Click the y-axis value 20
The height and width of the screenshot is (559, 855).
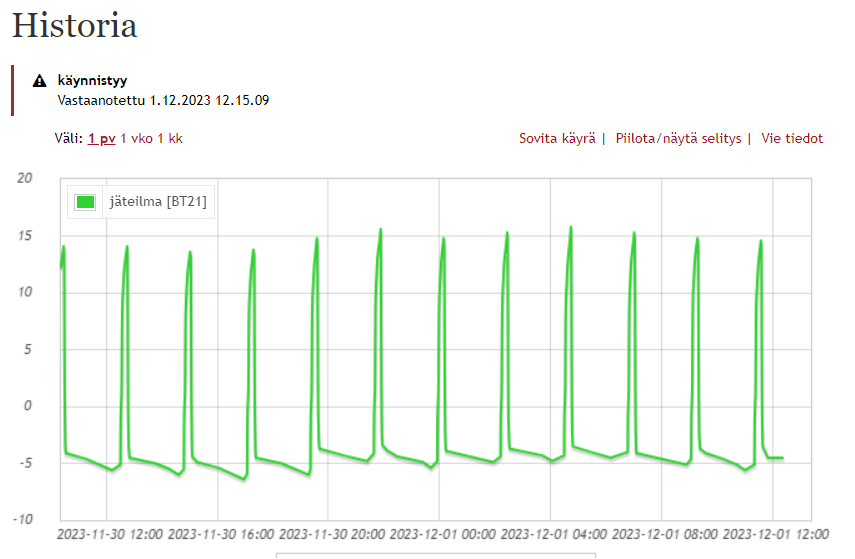(25, 179)
